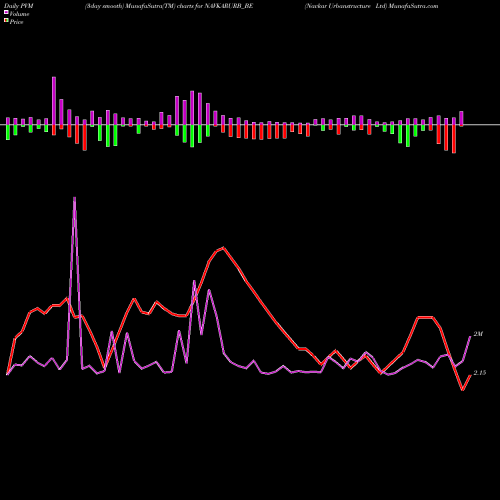This screenshot has width=500, height=500.
Task: Click the green-red Price legend swatch
Action: pyautogui.click(x=6, y=21)
